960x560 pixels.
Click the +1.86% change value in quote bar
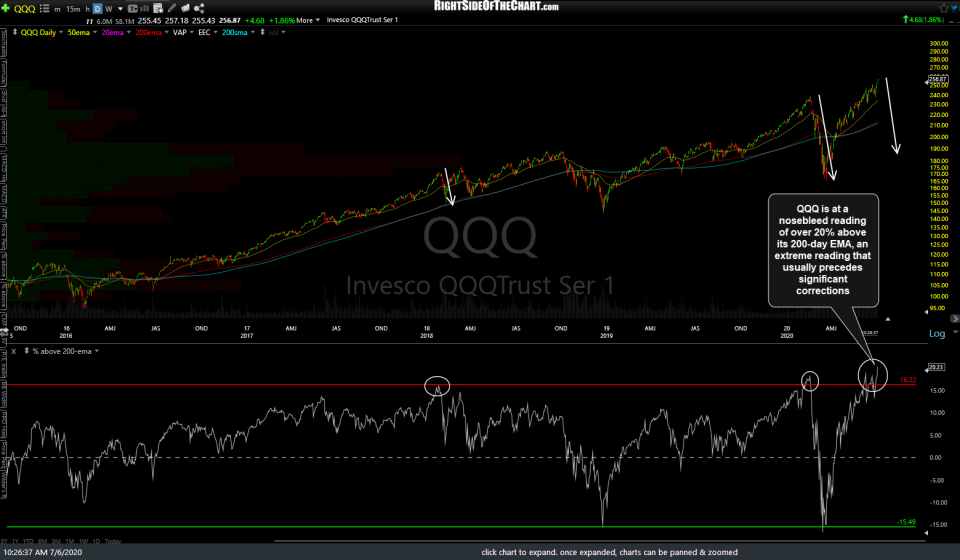click(282, 20)
